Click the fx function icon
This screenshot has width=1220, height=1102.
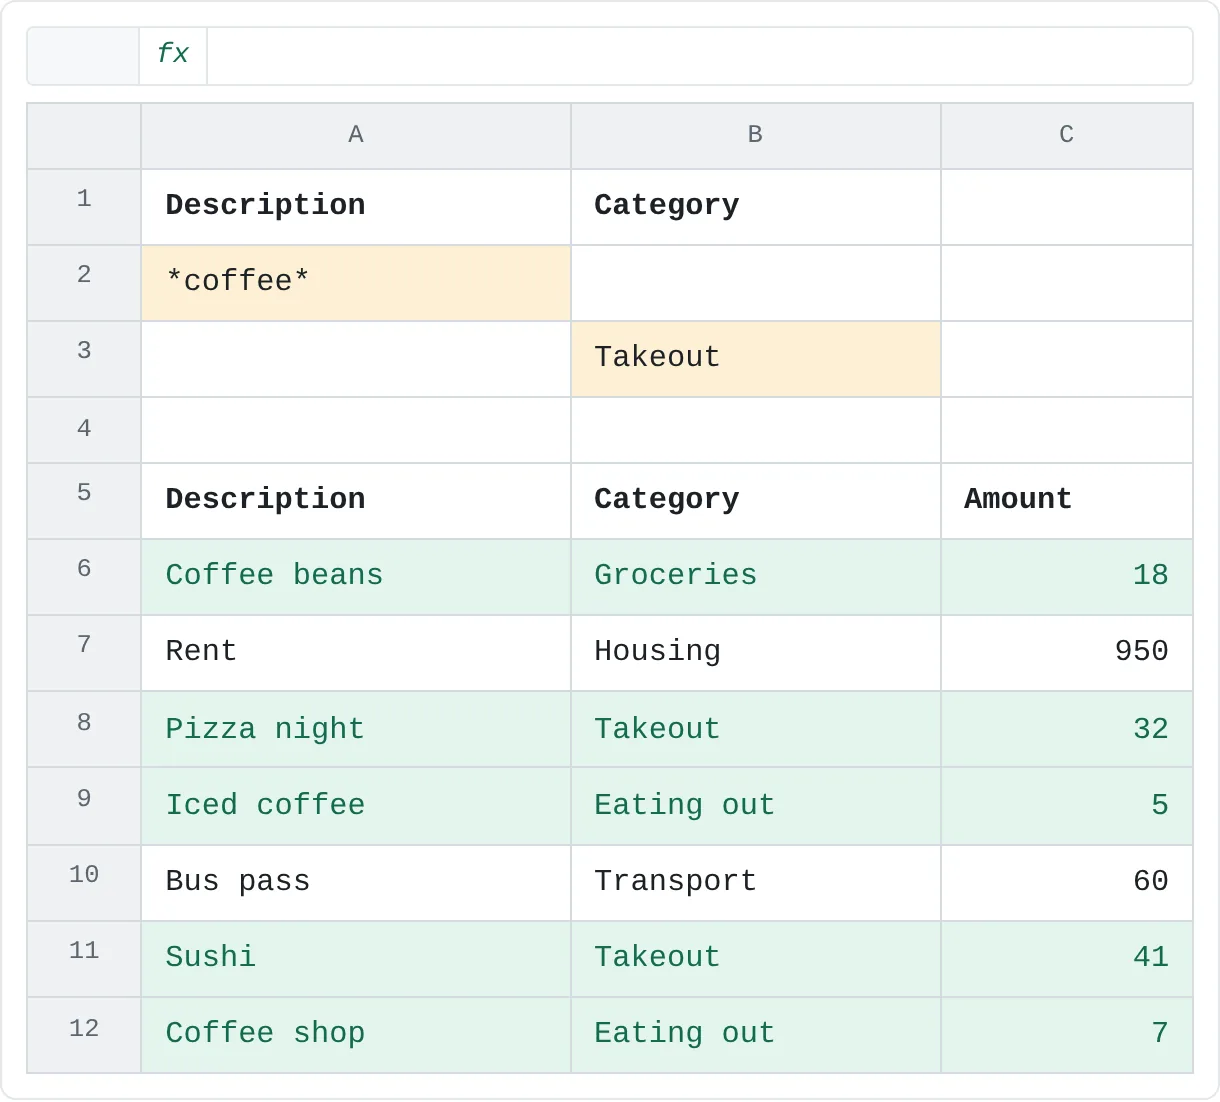173,56
